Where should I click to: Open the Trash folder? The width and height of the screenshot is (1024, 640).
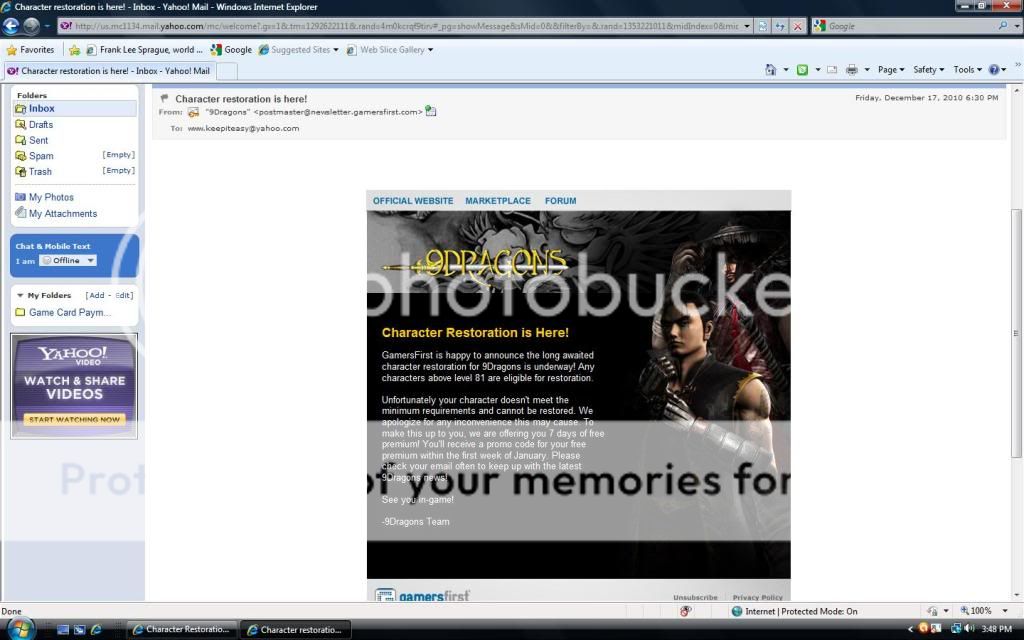click(40, 171)
